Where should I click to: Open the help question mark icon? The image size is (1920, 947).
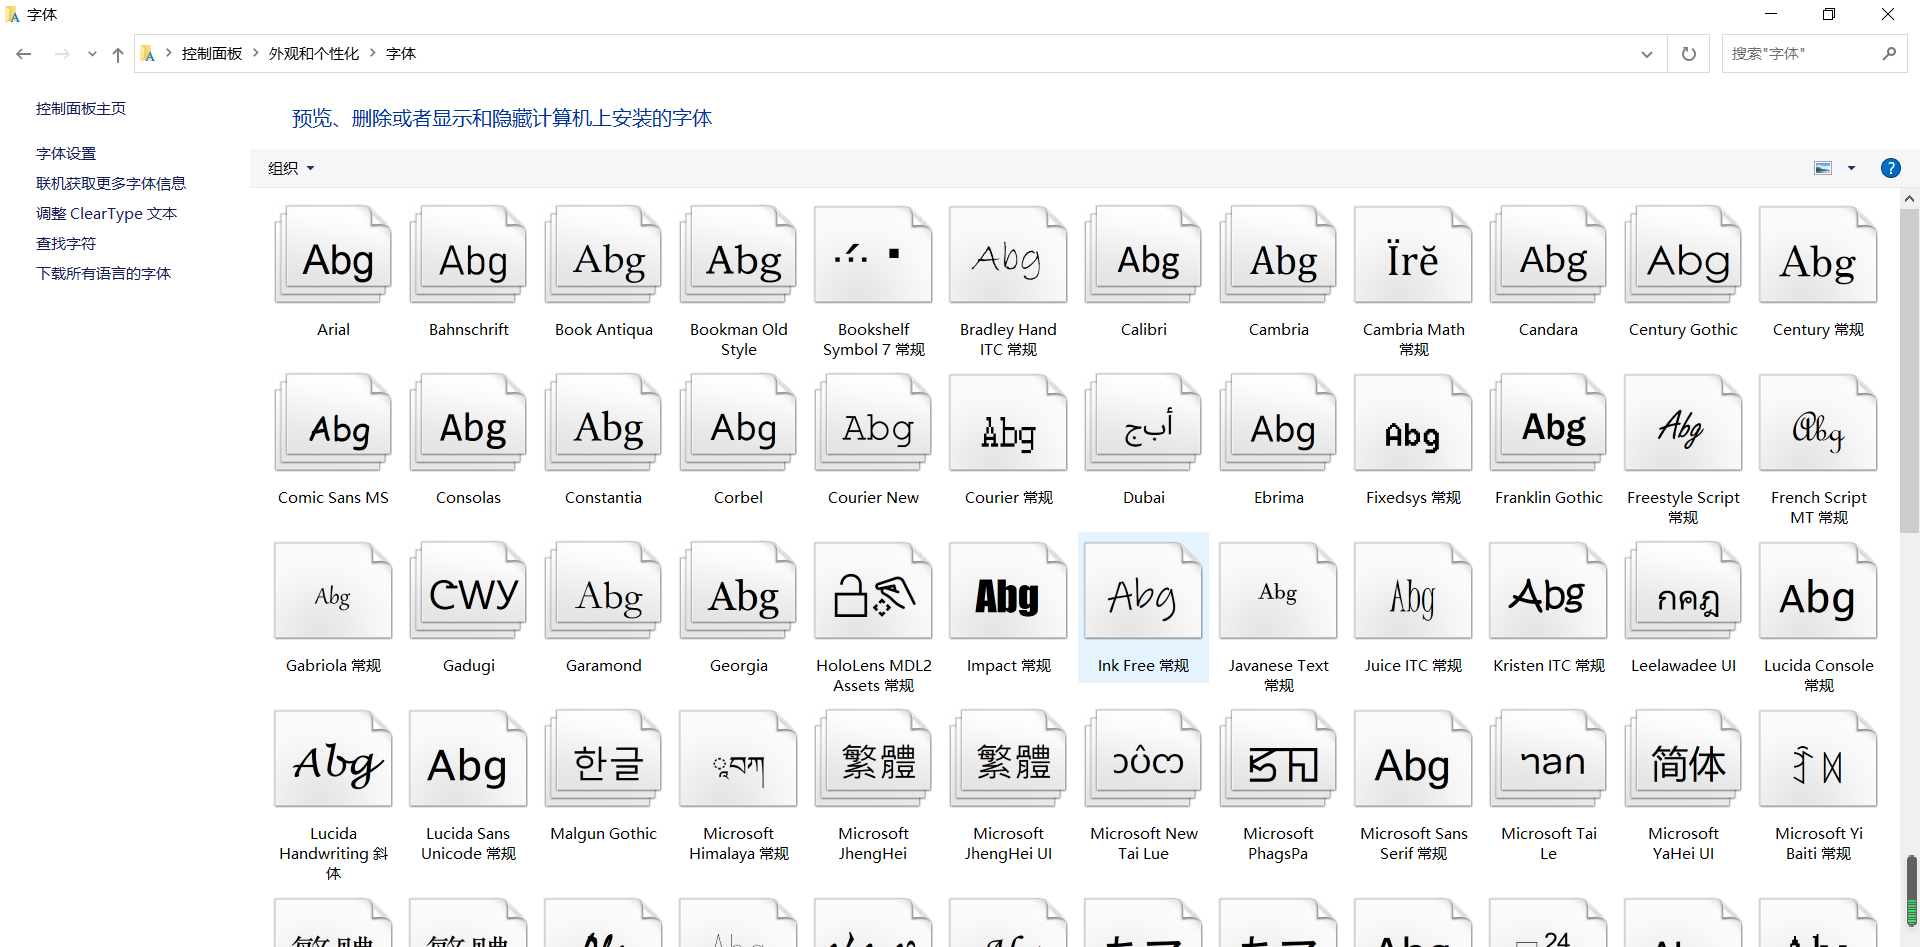(x=1890, y=168)
